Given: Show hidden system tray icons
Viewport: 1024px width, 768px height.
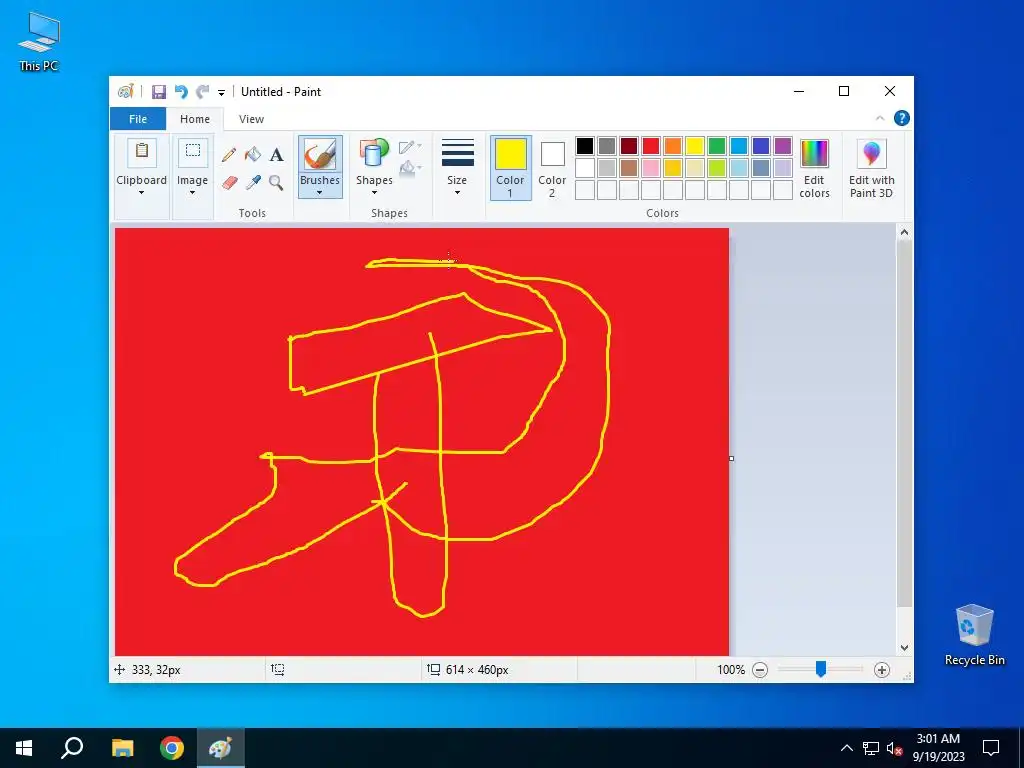Looking at the screenshot, I should click(x=846, y=748).
